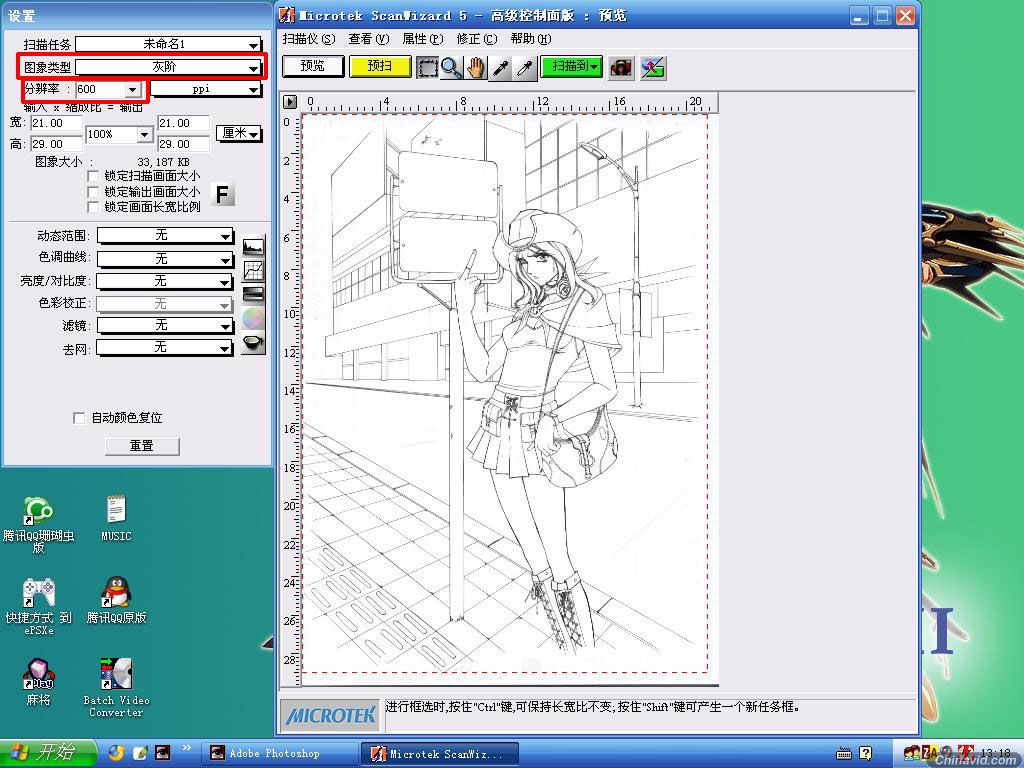Click the yellow 预扫 prescan button
The height and width of the screenshot is (768, 1024).
point(380,67)
